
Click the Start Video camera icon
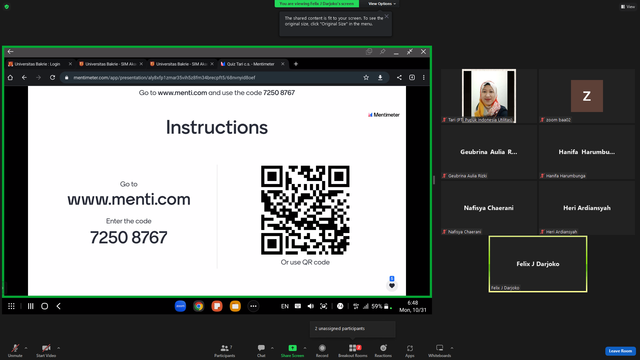pos(46,348)
